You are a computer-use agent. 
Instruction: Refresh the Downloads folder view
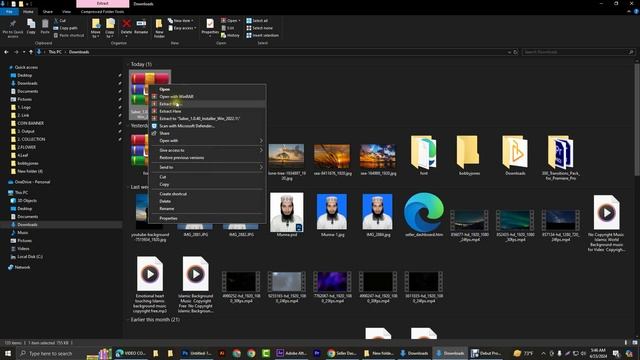click(x=516, y=52)
